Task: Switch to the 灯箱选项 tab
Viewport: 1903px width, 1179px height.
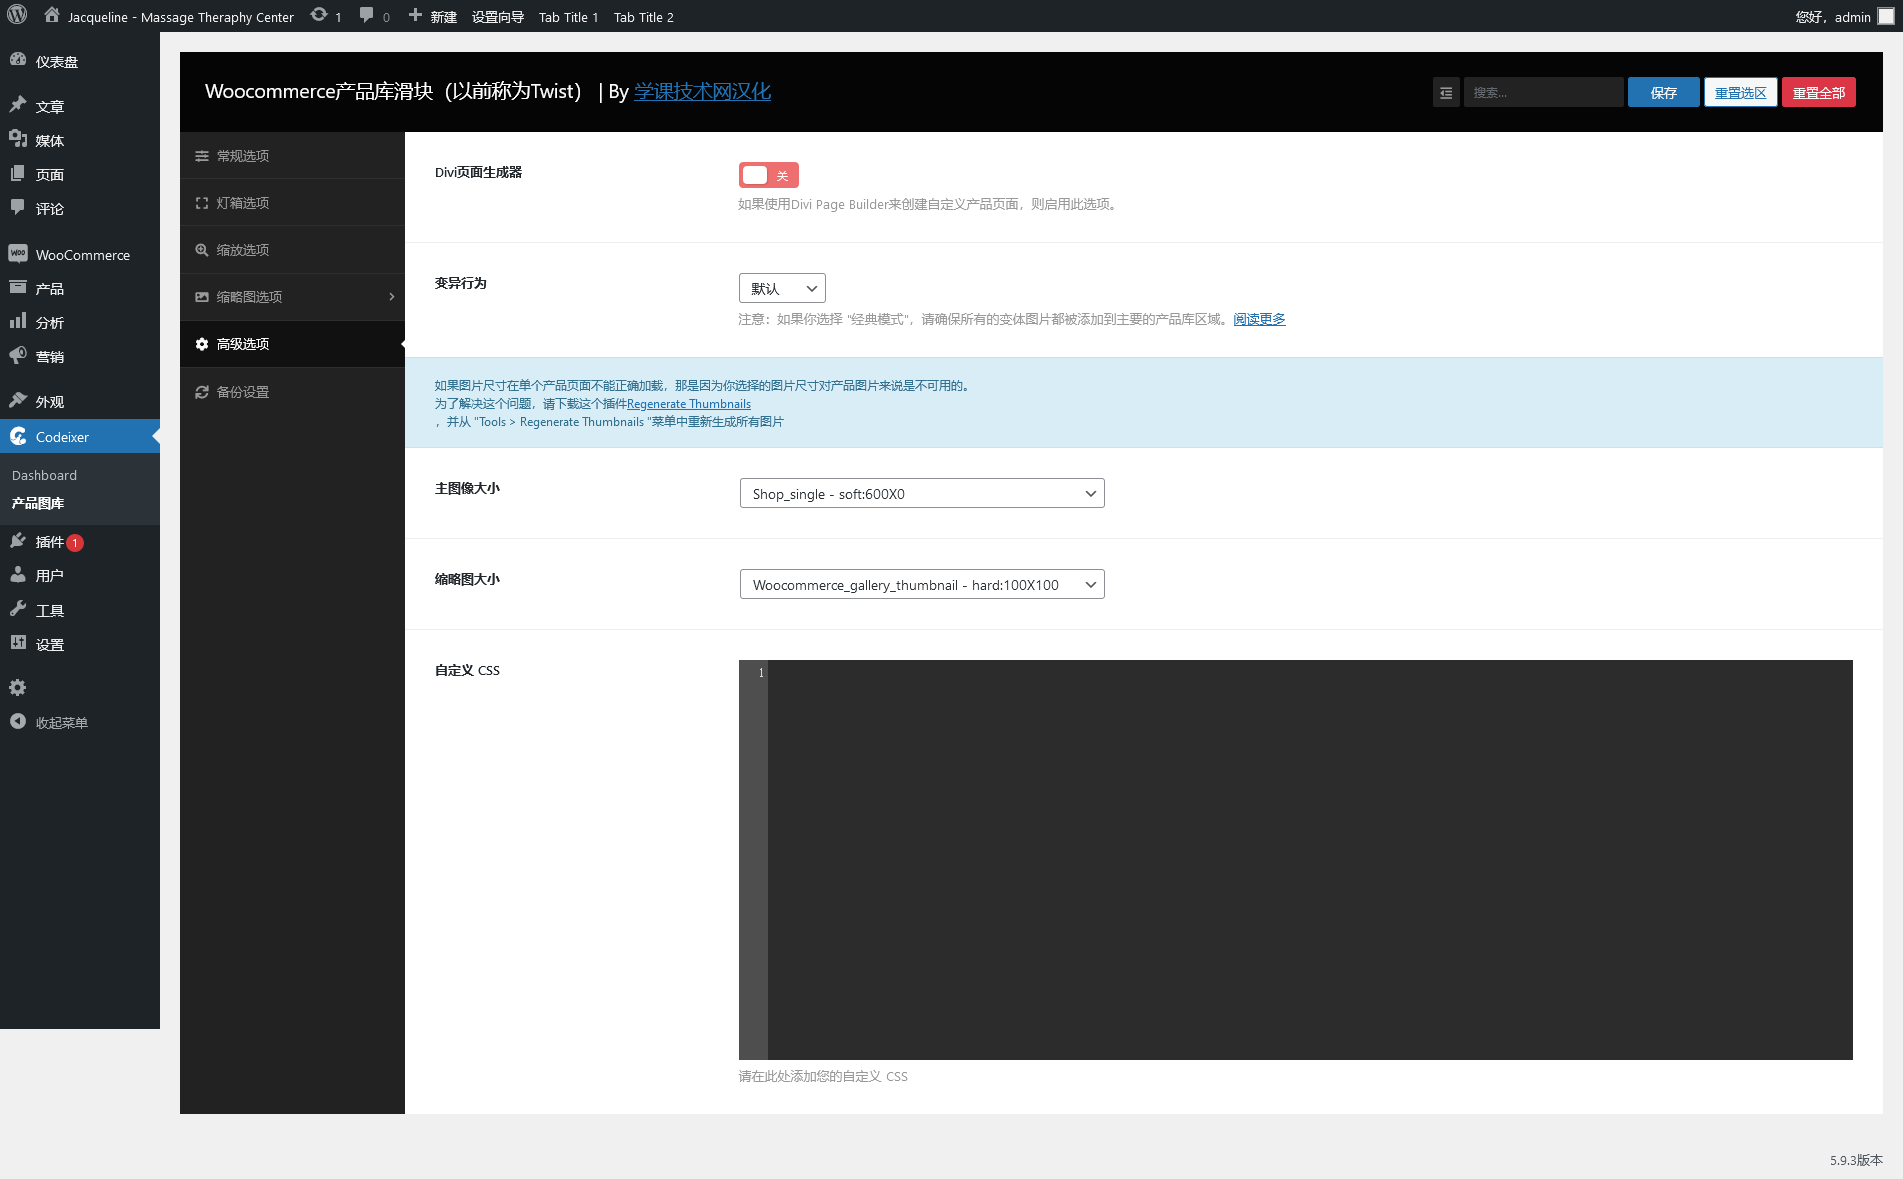Action: coord(243,203)
